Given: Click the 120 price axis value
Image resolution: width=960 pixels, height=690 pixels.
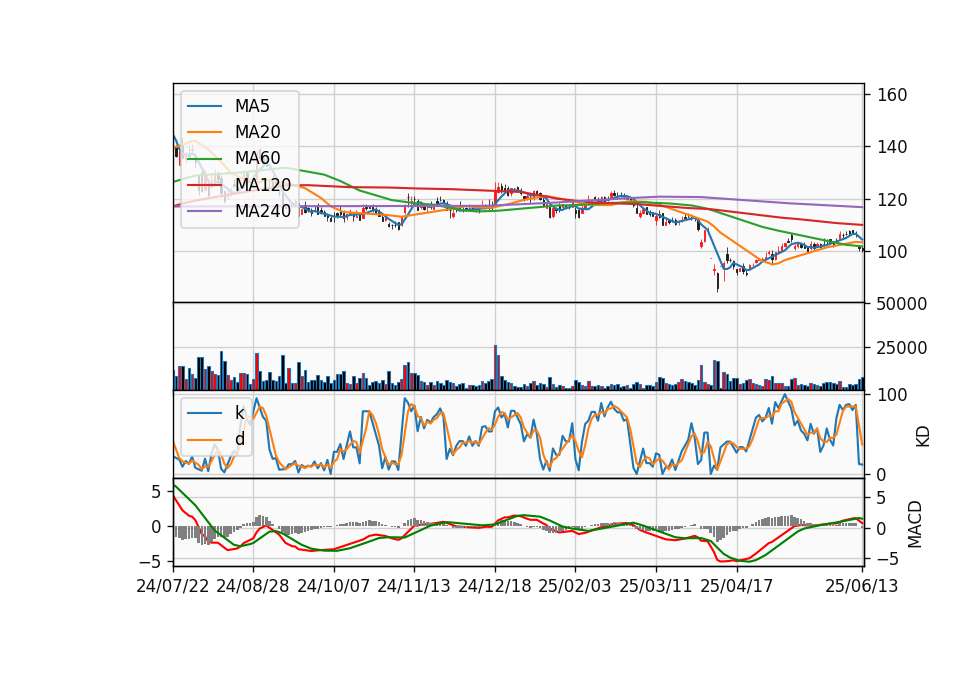Looking at the screenshot, I should pos(892,200).
